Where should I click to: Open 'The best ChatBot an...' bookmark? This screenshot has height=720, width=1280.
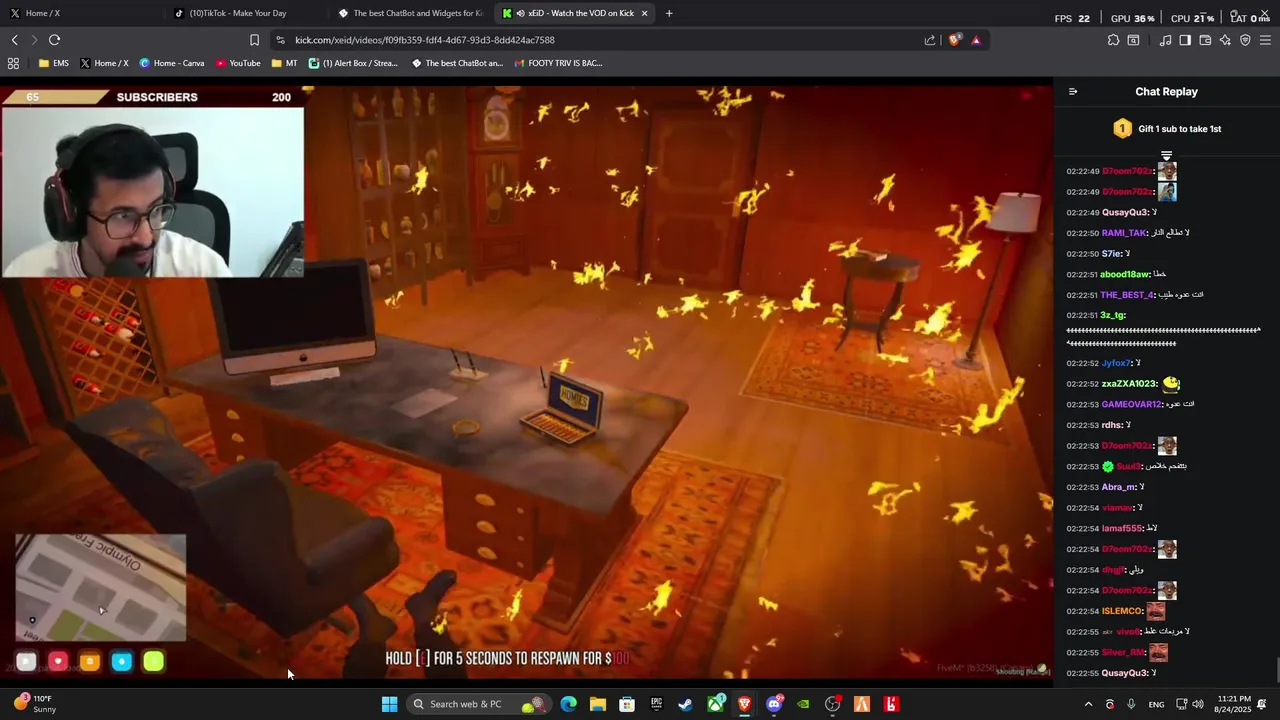(x=457, y=63)
